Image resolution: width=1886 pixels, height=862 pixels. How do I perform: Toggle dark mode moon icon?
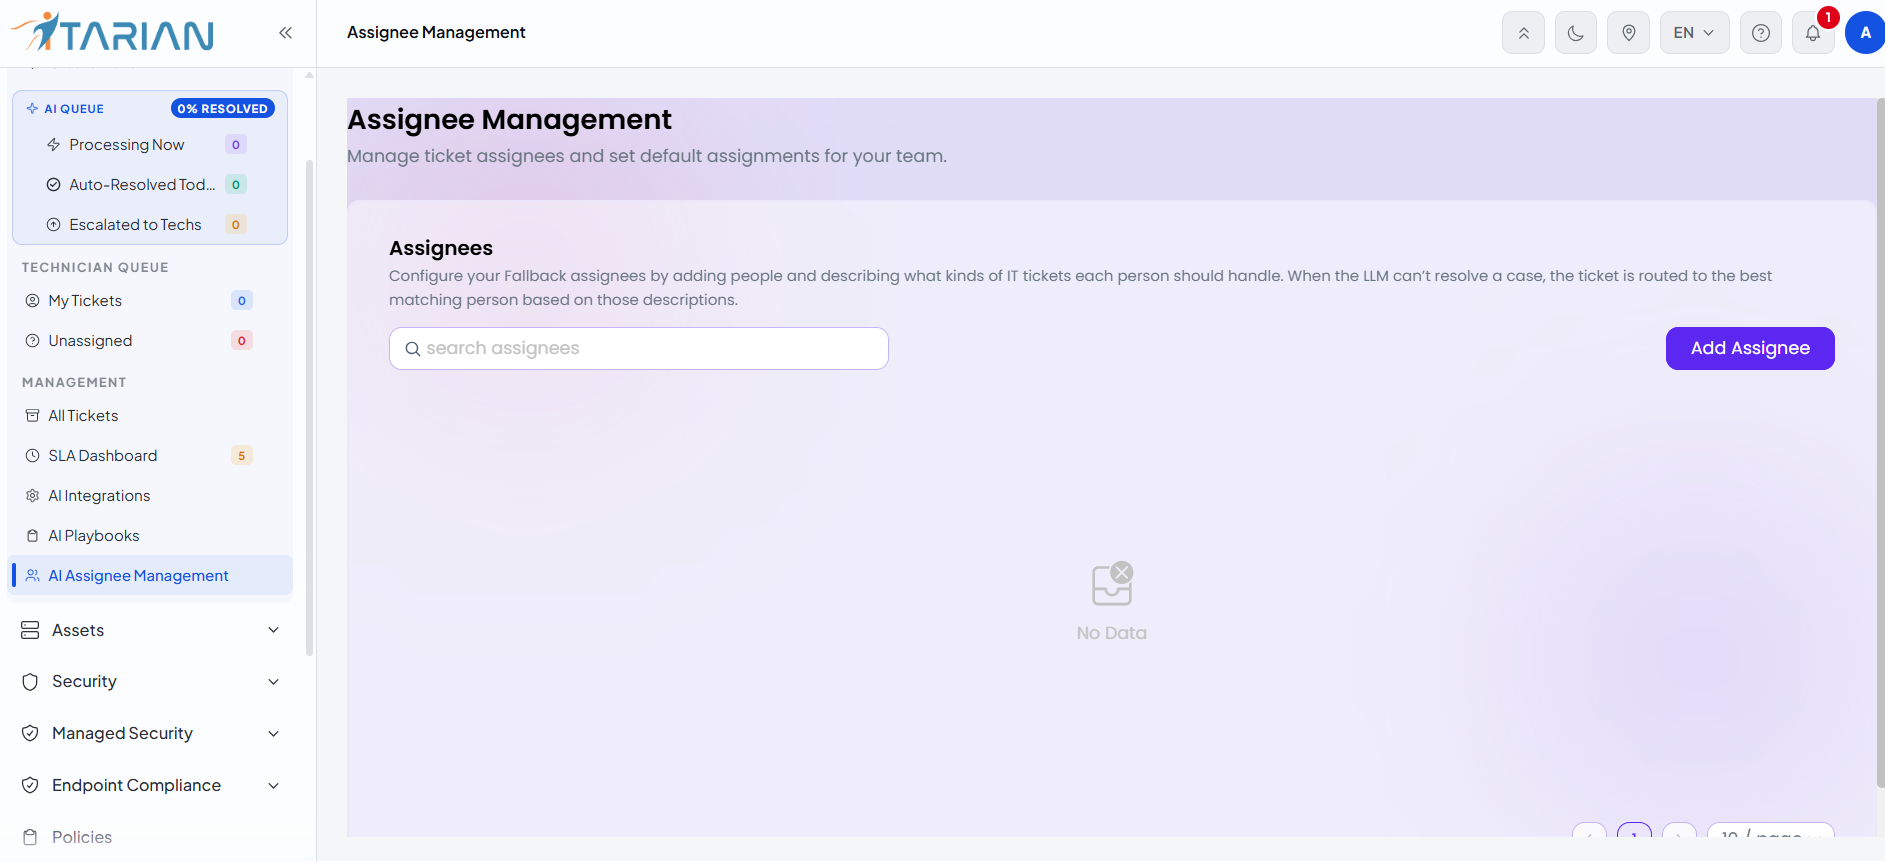coord(1576,33)
